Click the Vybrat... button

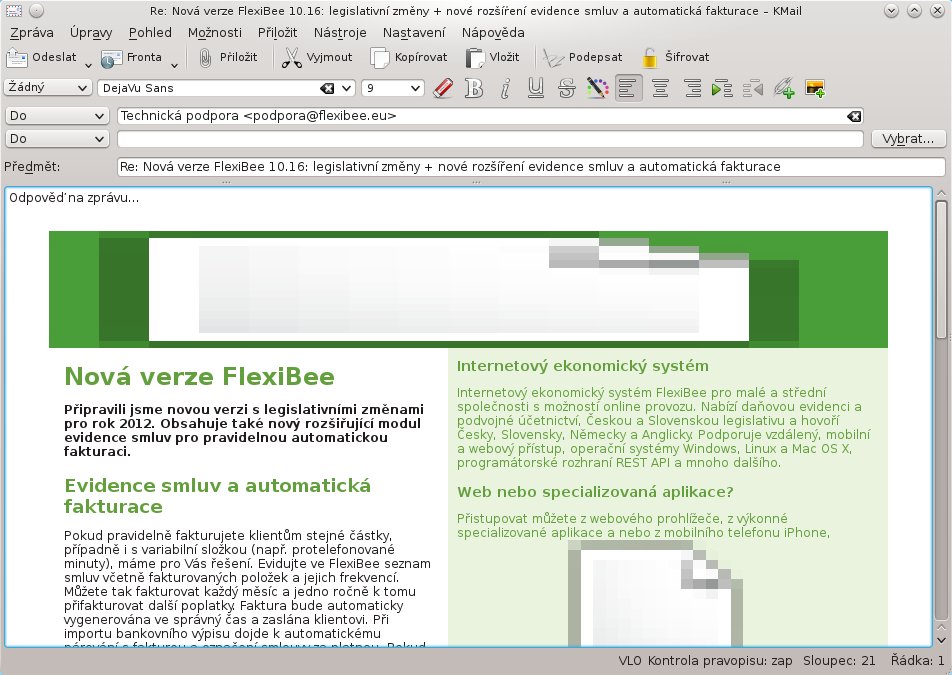coord(907,139)
